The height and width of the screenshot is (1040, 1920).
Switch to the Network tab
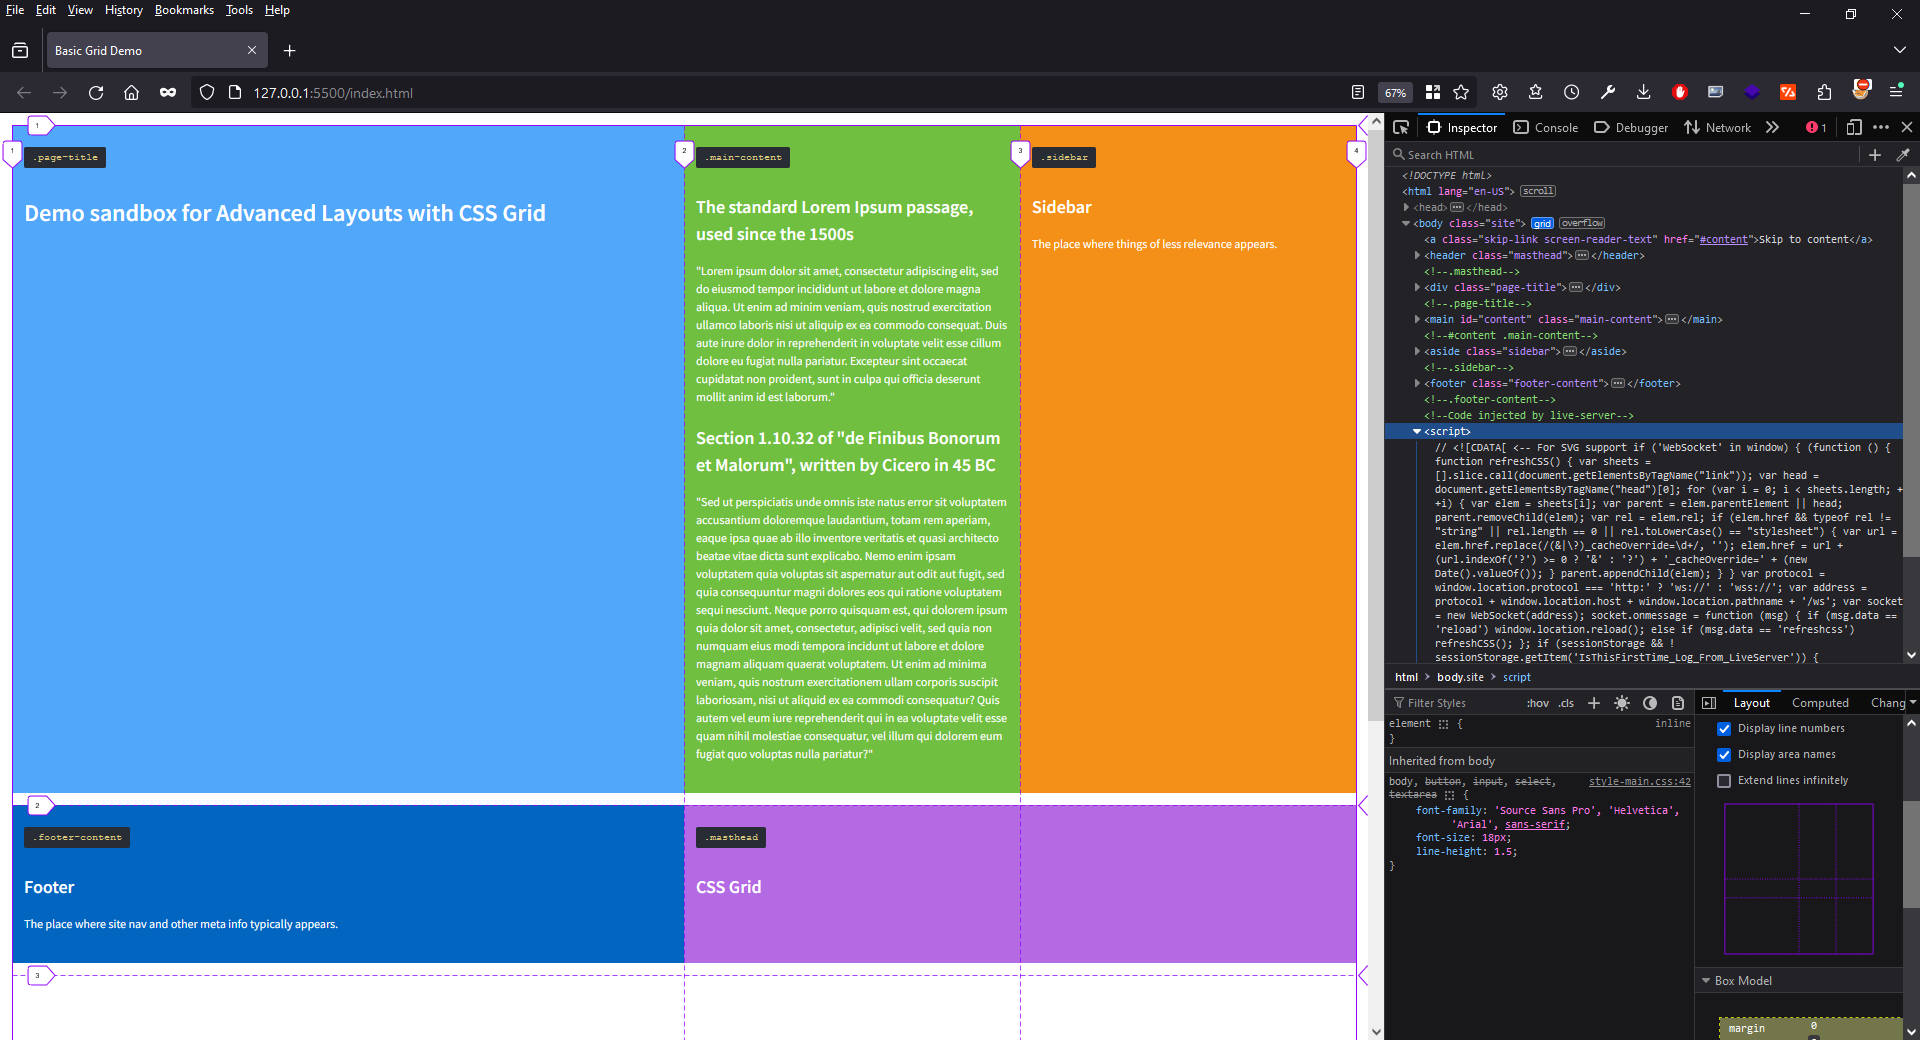[x=1718, y=127]
